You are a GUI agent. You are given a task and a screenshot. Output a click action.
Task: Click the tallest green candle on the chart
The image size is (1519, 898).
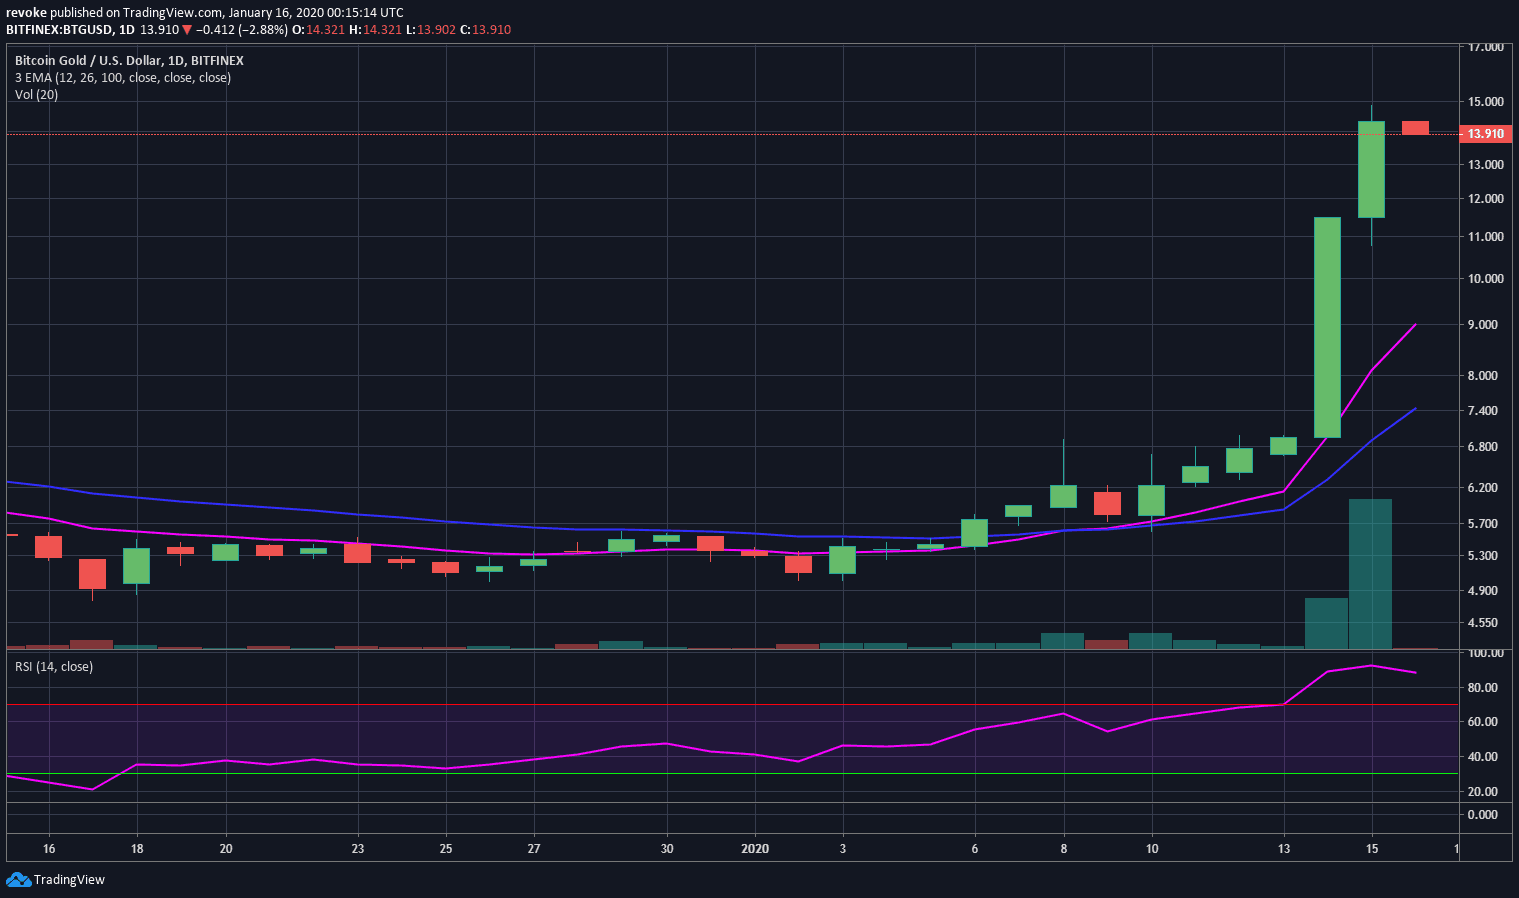1327,327
